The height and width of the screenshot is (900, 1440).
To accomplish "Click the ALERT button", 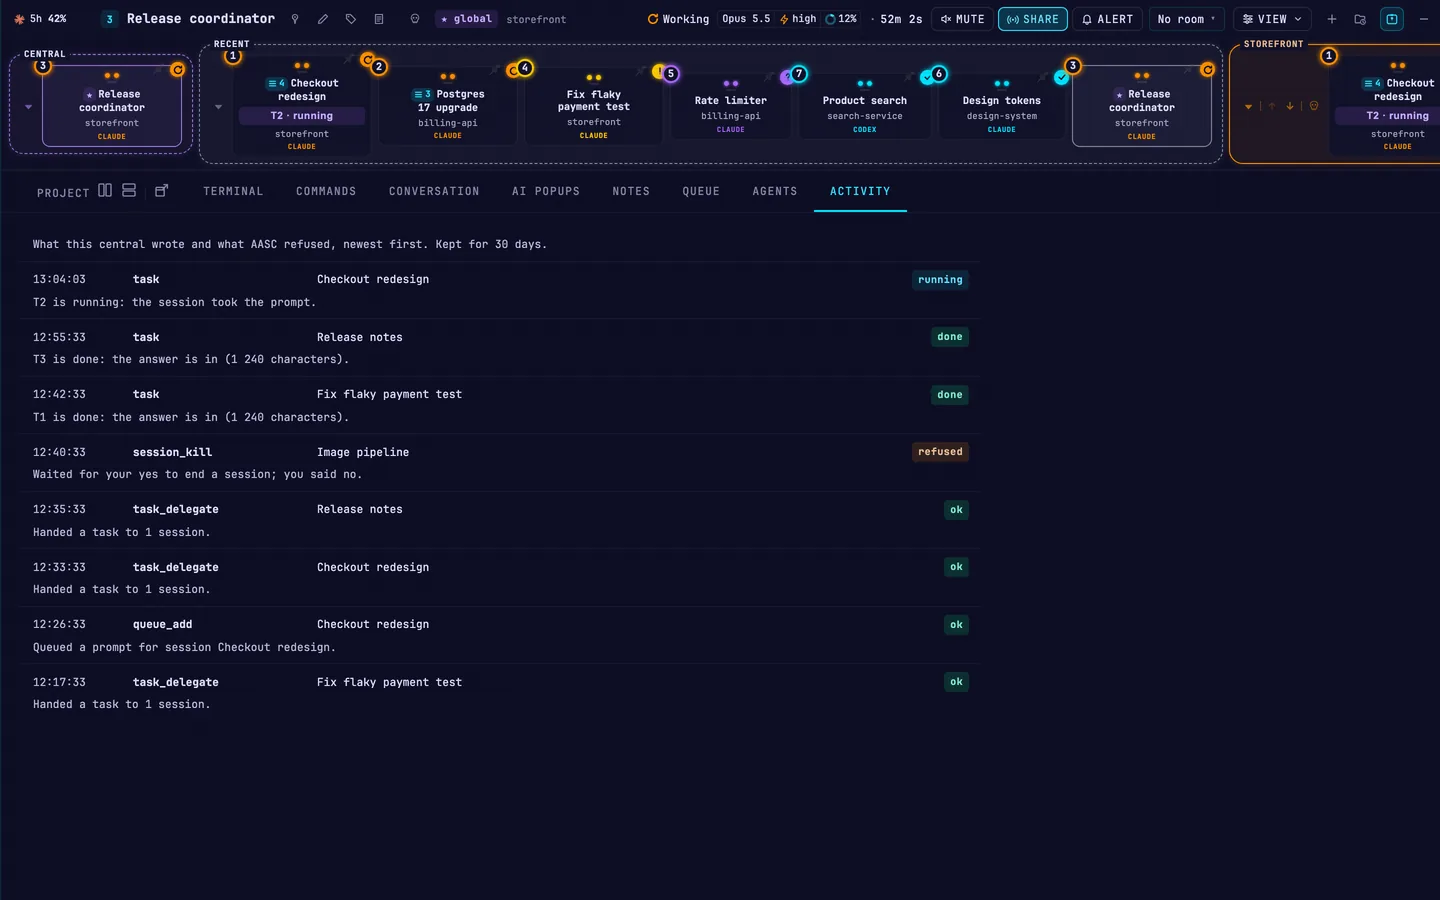I will point(1108,19).
